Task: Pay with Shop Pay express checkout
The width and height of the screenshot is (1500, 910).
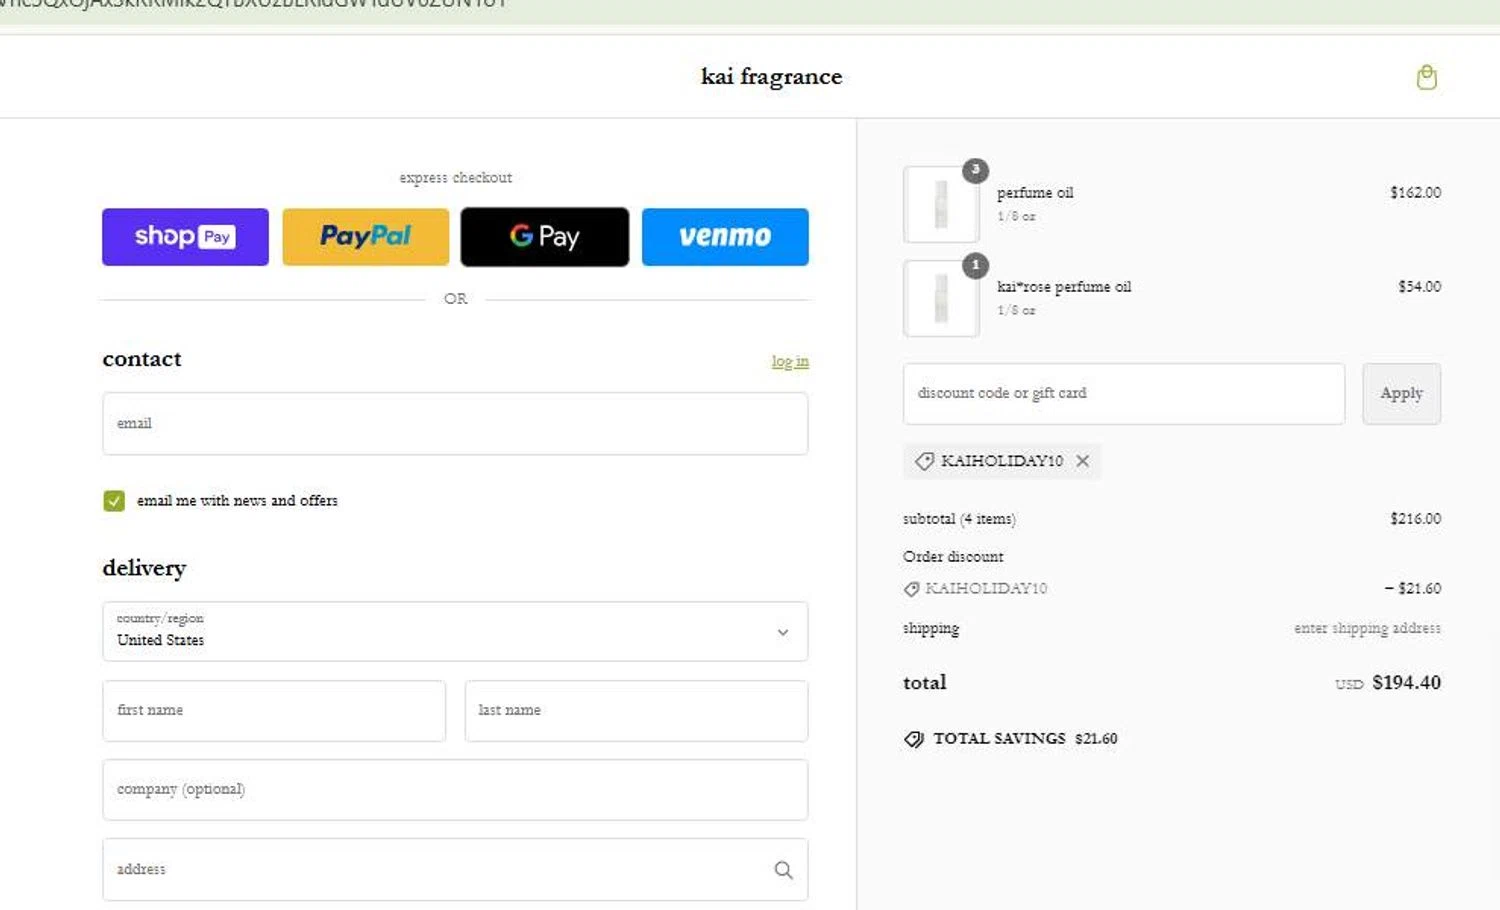Action: 185,237
